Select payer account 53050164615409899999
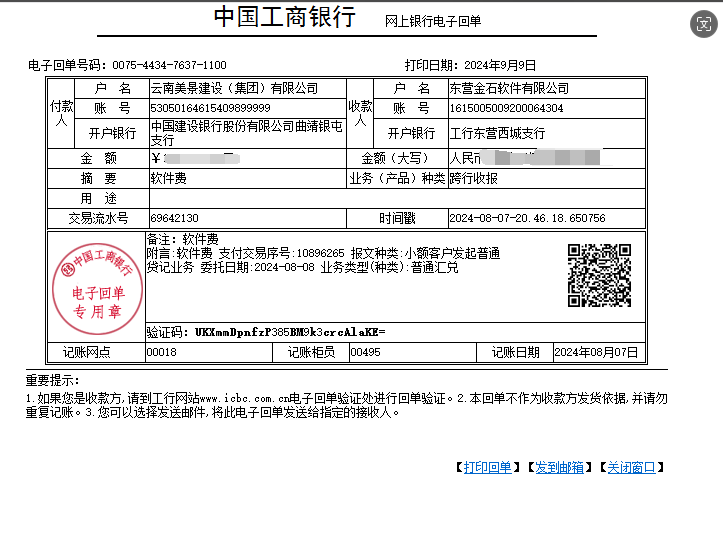 210,108
